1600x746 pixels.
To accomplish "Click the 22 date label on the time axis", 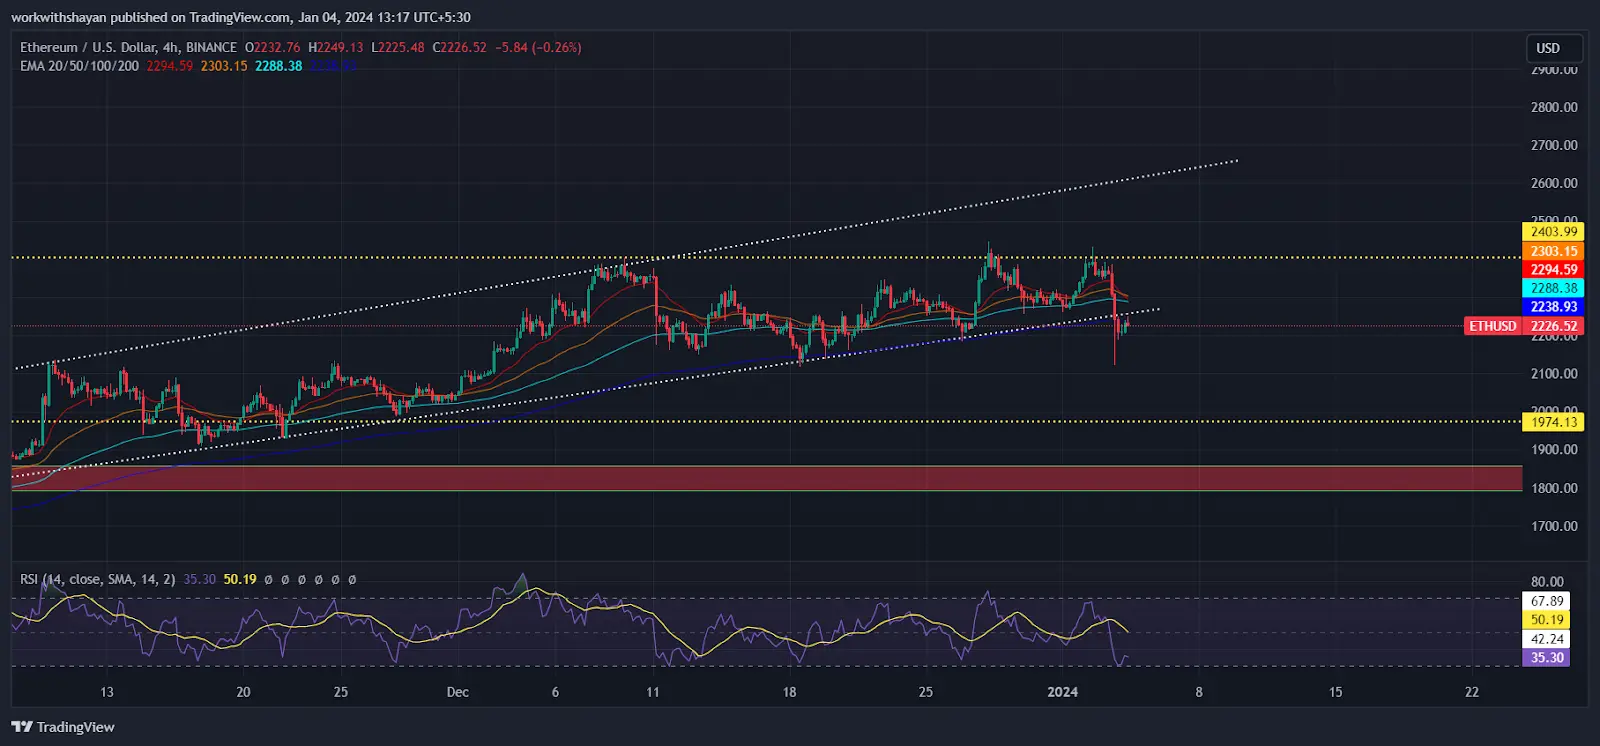I will [x=1472, y=692].
